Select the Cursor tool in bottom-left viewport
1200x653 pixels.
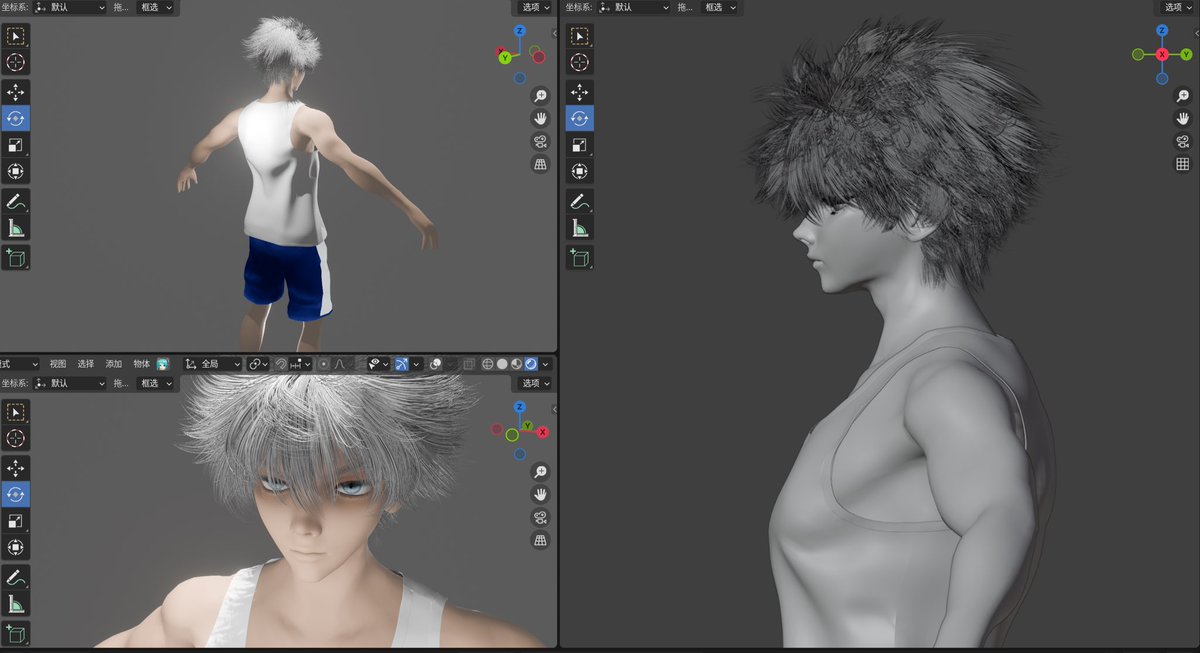coord(16,438)
